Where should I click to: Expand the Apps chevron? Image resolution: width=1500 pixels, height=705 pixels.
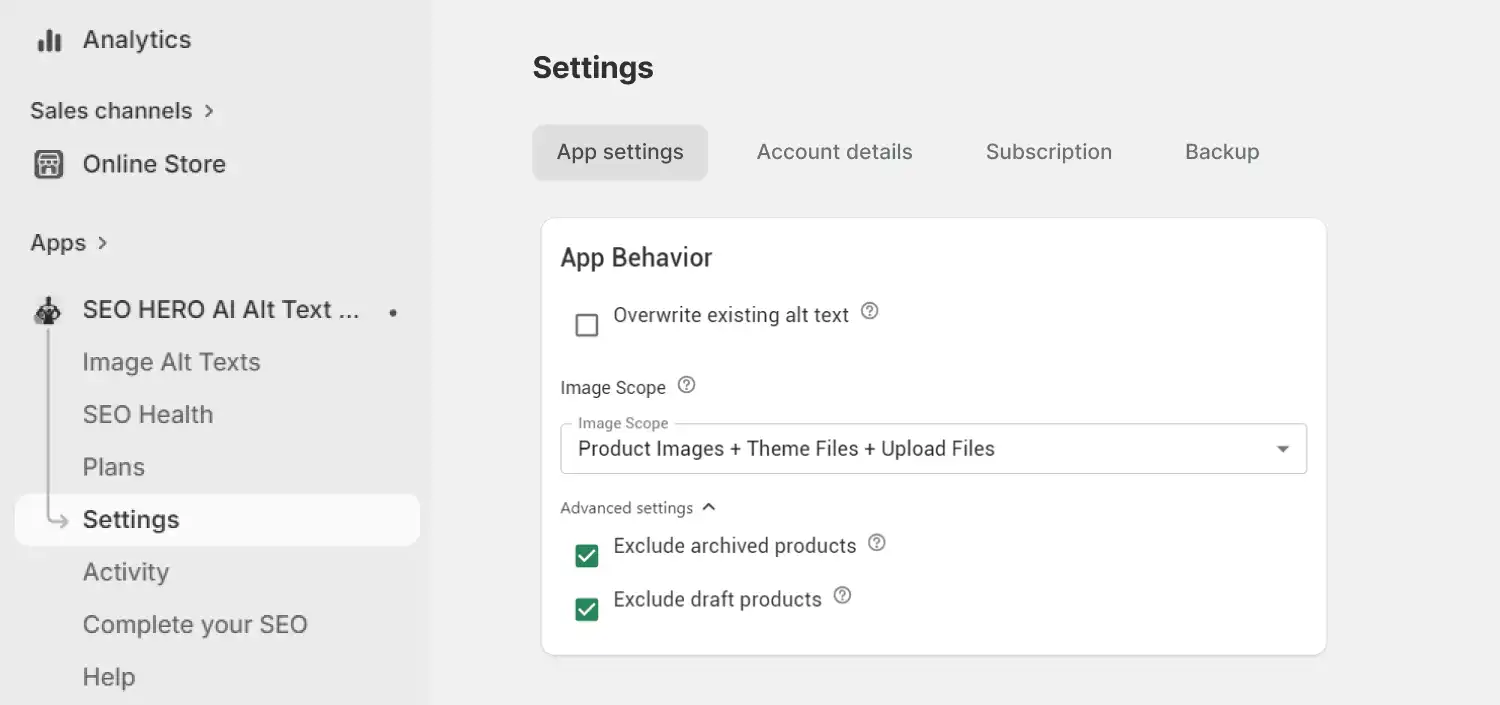[103, 243]
